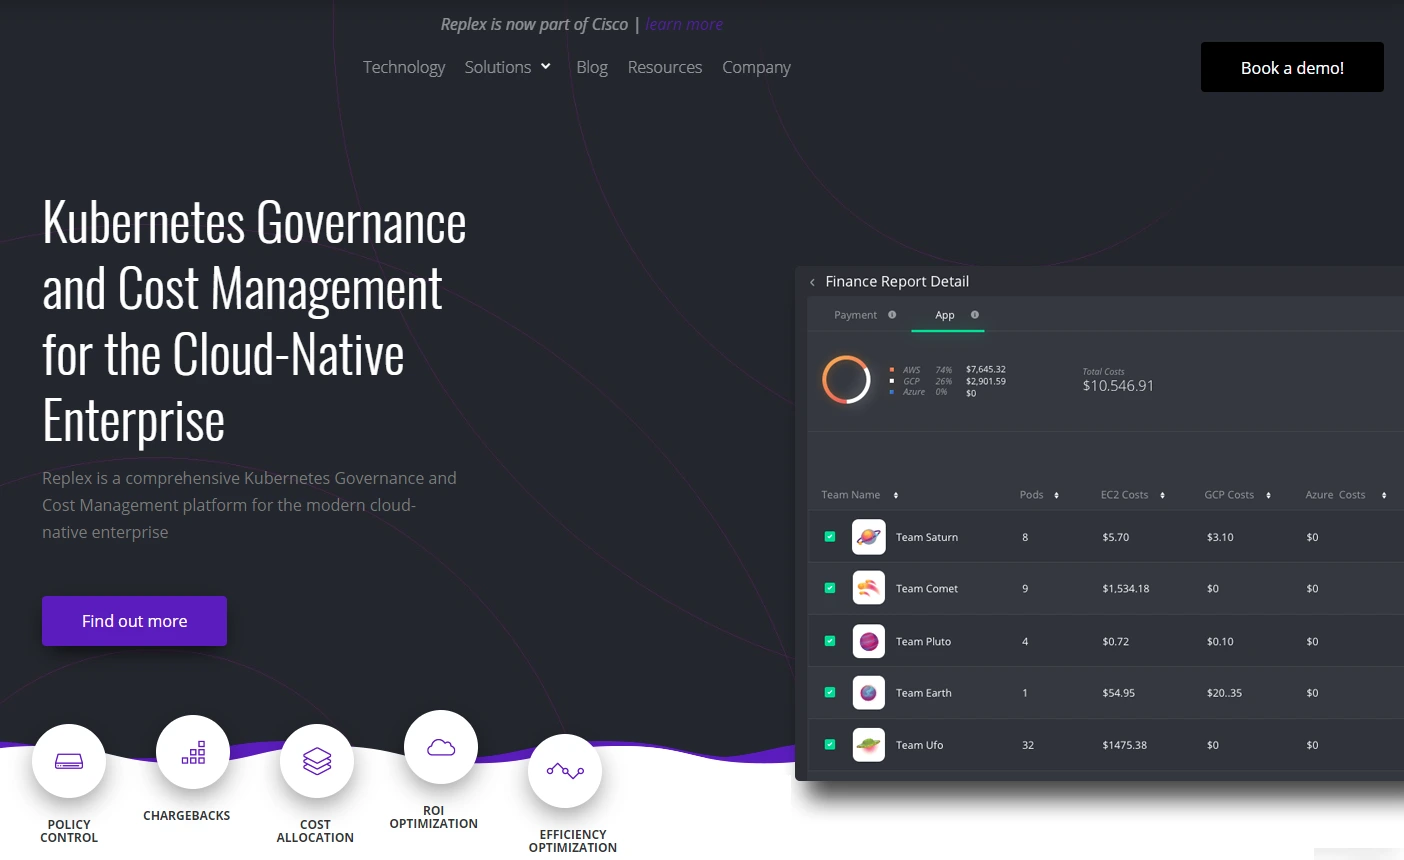Click the Team Ufo avatar icon

868,745
